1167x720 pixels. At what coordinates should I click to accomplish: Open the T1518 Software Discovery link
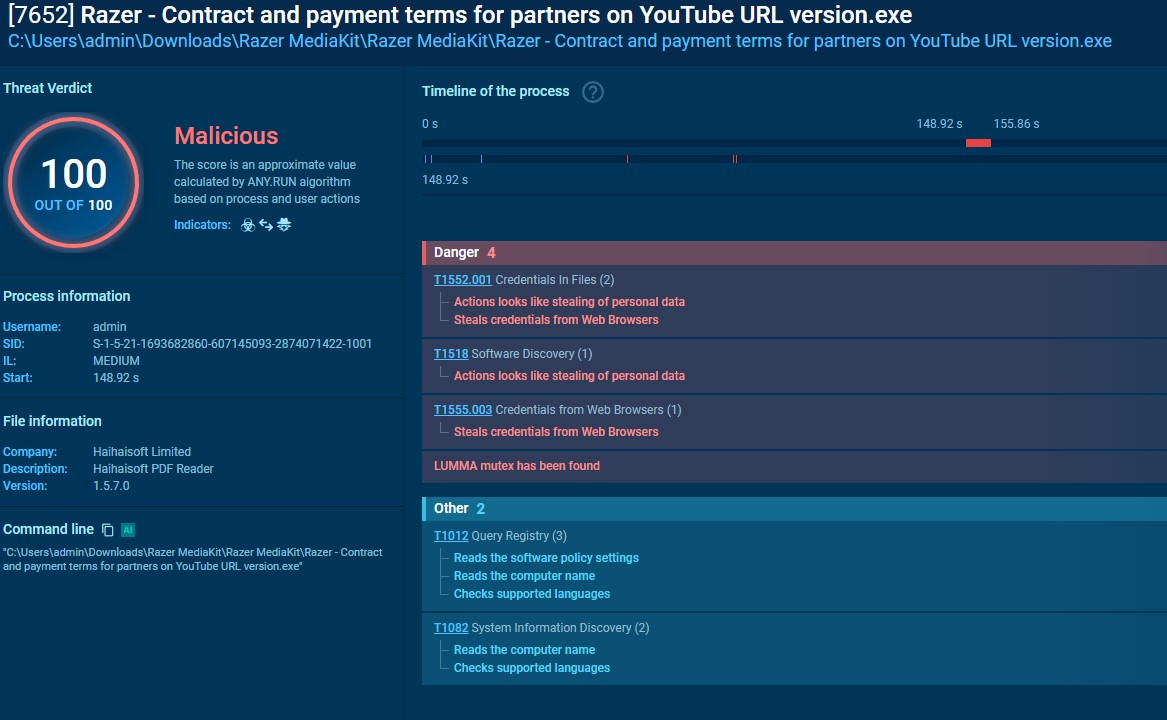(x=451, y=354)
